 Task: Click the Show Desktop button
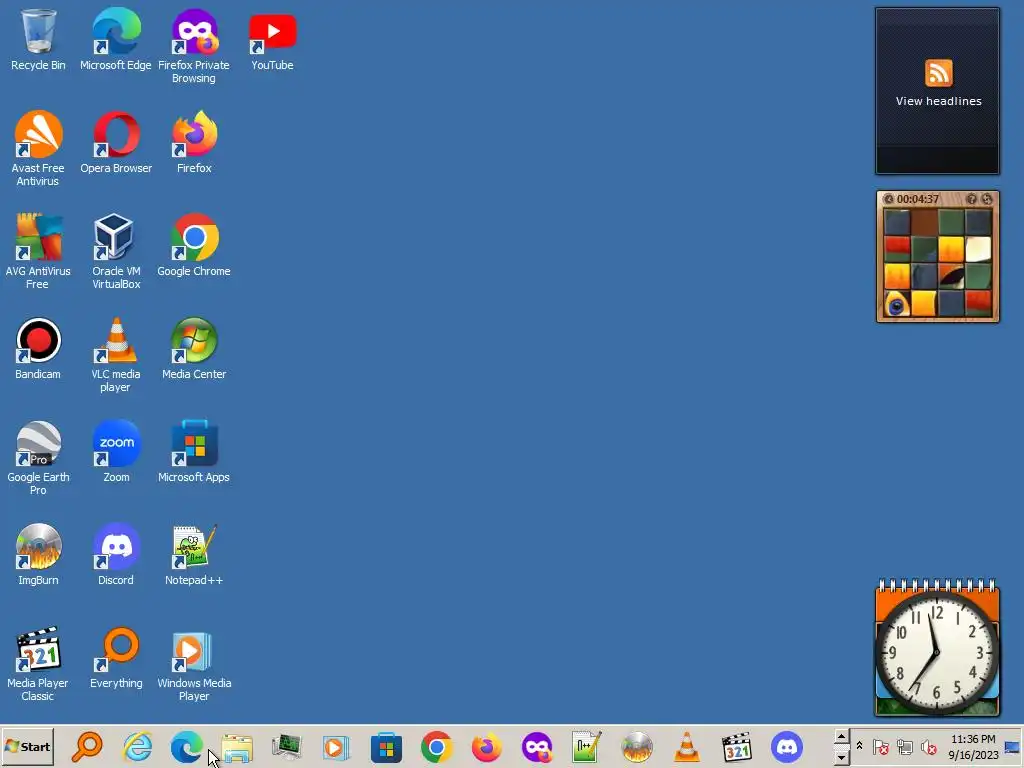(1013, 747)
